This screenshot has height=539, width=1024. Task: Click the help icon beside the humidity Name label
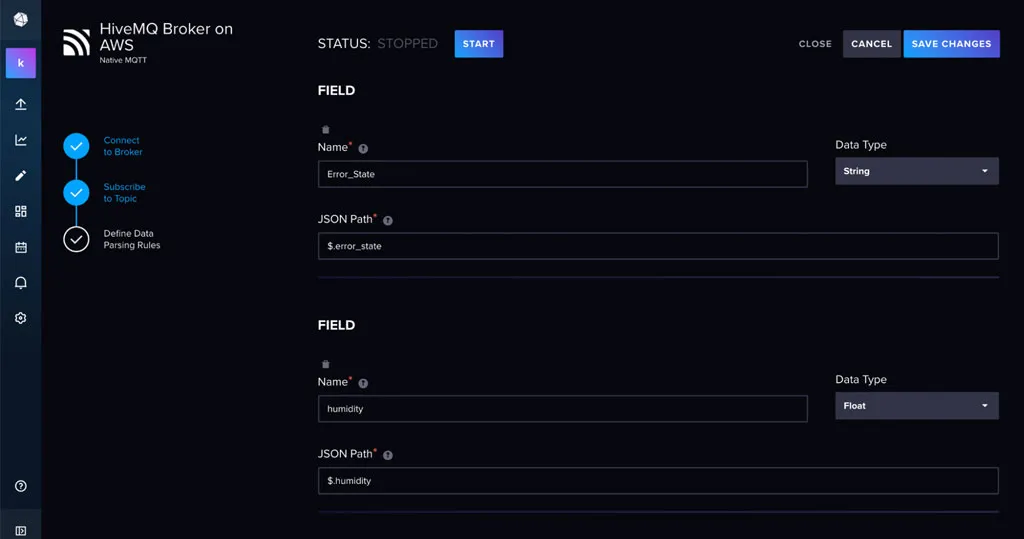pyautogui.click(x=363, y=383)
